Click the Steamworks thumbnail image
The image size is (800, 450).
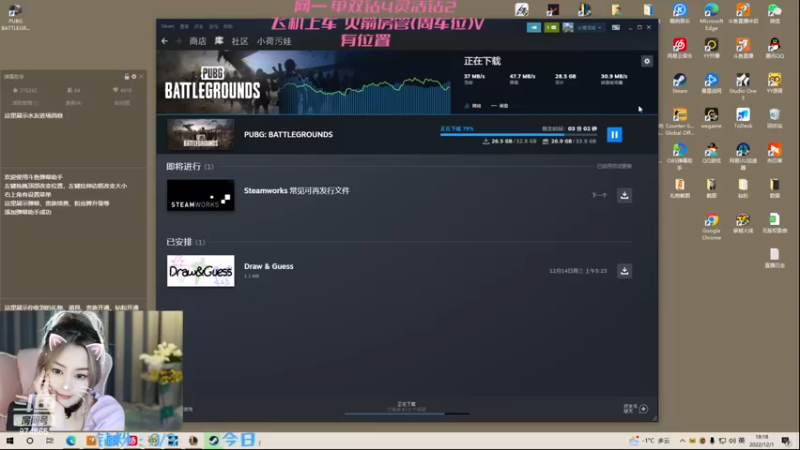201,195
